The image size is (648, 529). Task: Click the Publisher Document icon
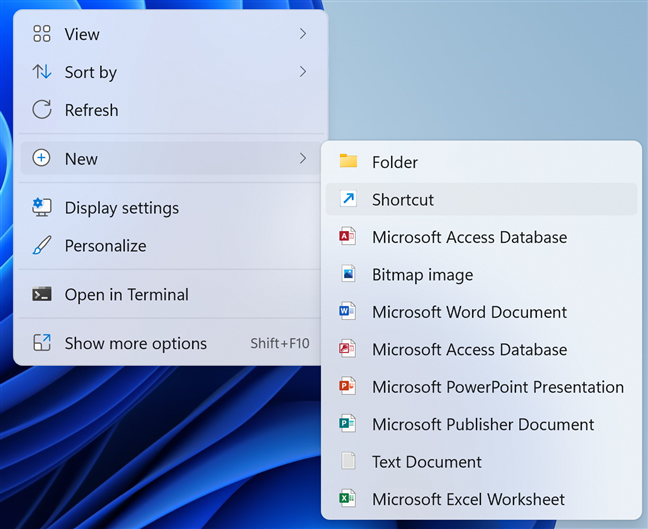pyautogui.click(x=347, y=424)
